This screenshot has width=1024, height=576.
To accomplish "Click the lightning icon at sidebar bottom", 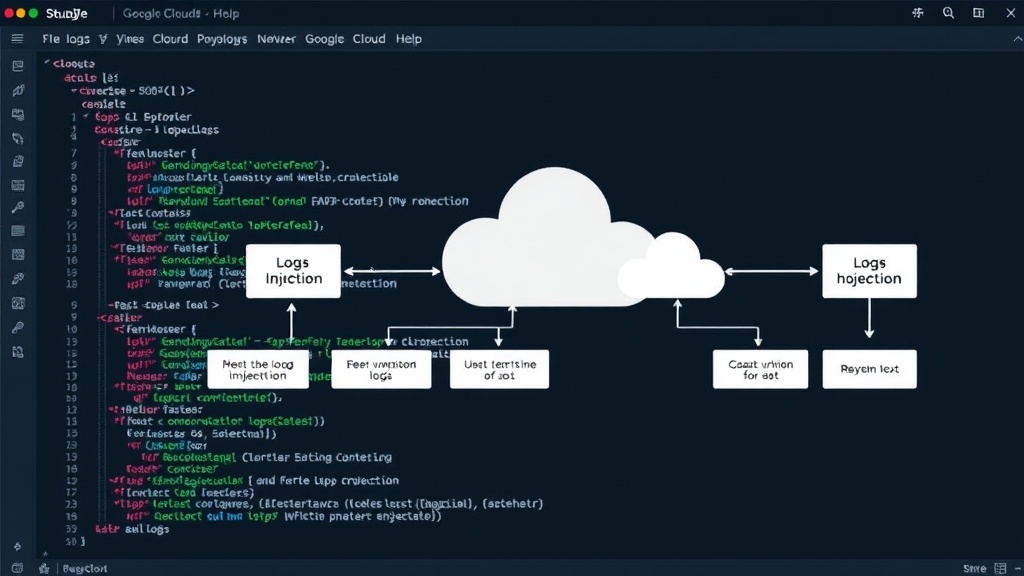I will (18, 546).
